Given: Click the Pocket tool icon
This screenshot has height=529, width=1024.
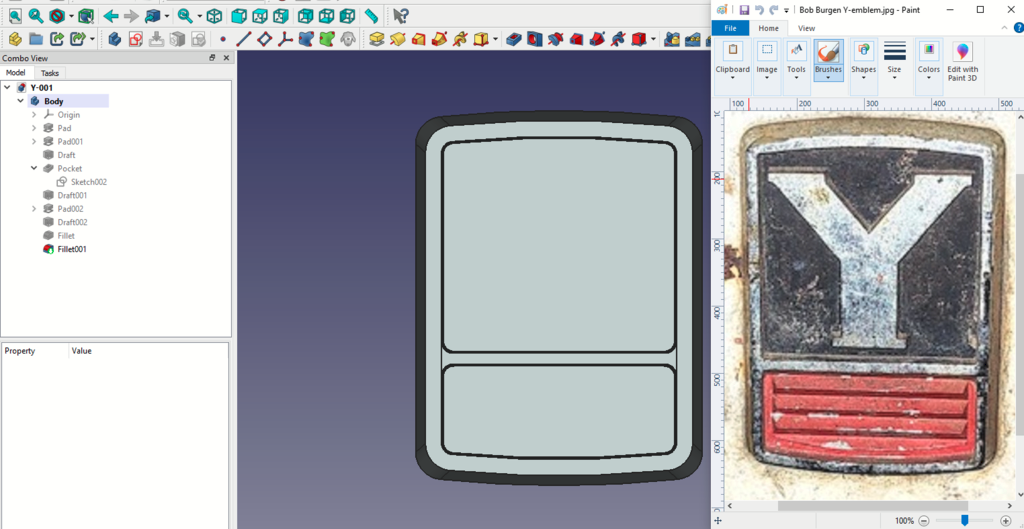Looking at the screenshot, I should tap(514, 39).
